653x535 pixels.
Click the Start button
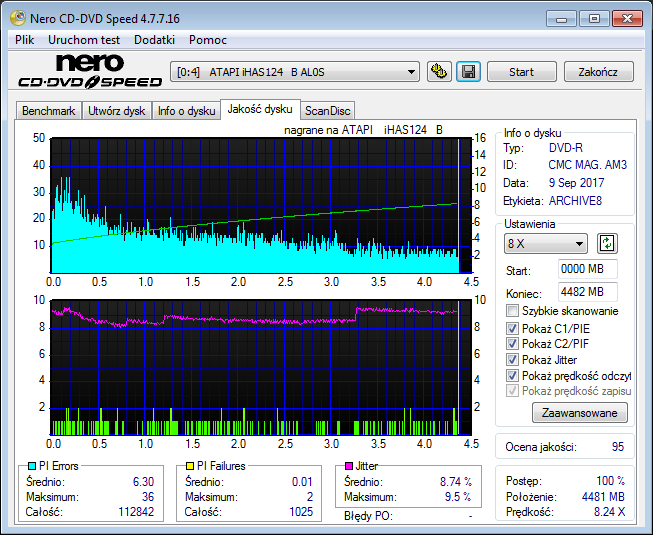coord(521,72)
